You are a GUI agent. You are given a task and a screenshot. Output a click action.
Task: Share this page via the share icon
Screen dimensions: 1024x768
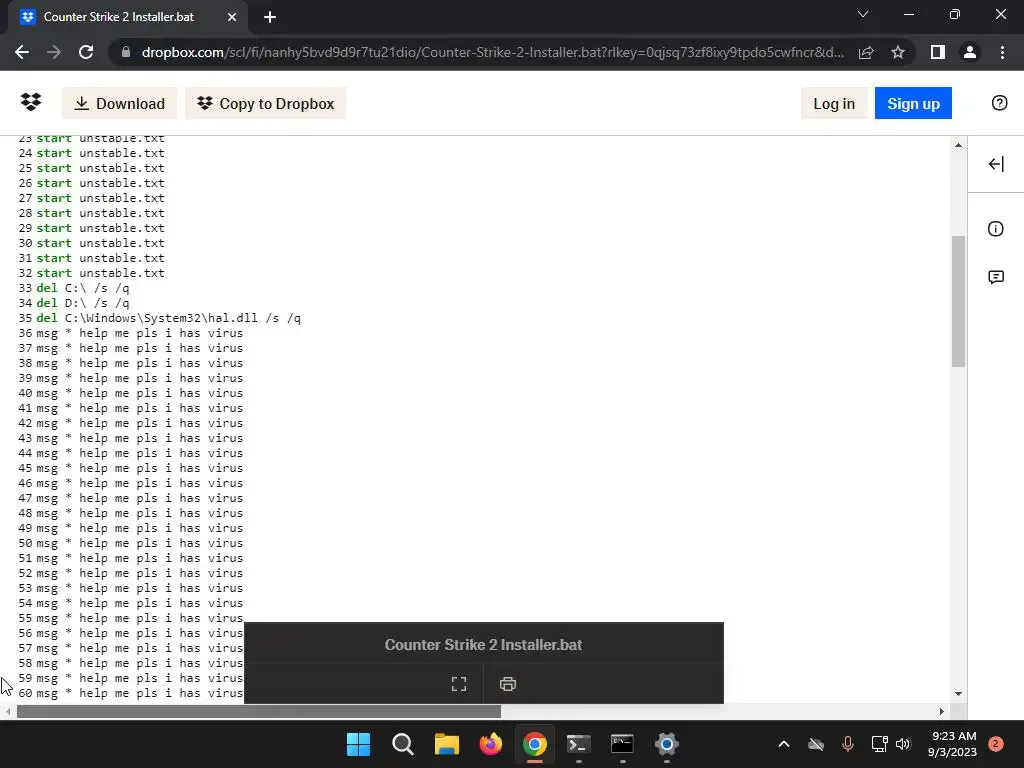[x=866, y=52]
